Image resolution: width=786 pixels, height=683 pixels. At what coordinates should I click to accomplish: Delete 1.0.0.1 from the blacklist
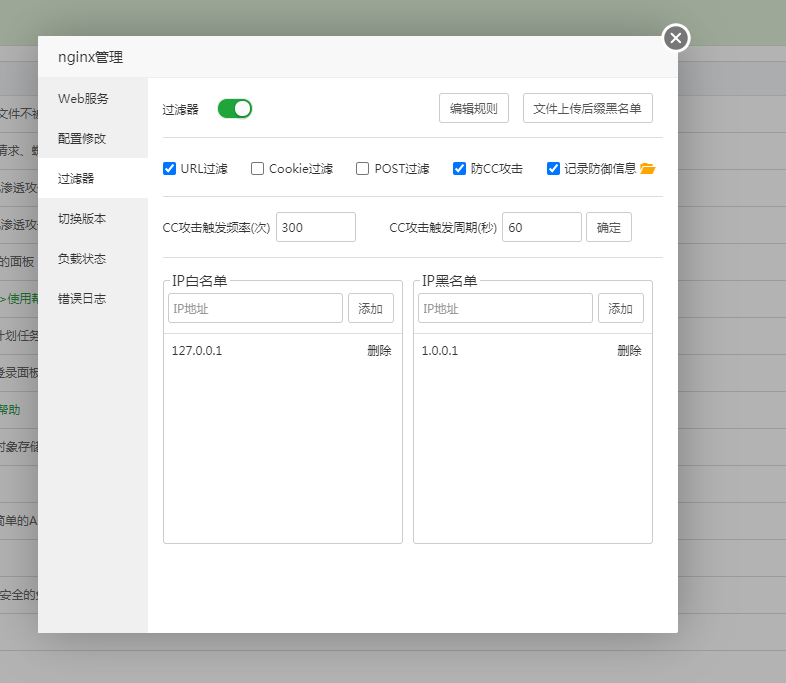(629, 350)
